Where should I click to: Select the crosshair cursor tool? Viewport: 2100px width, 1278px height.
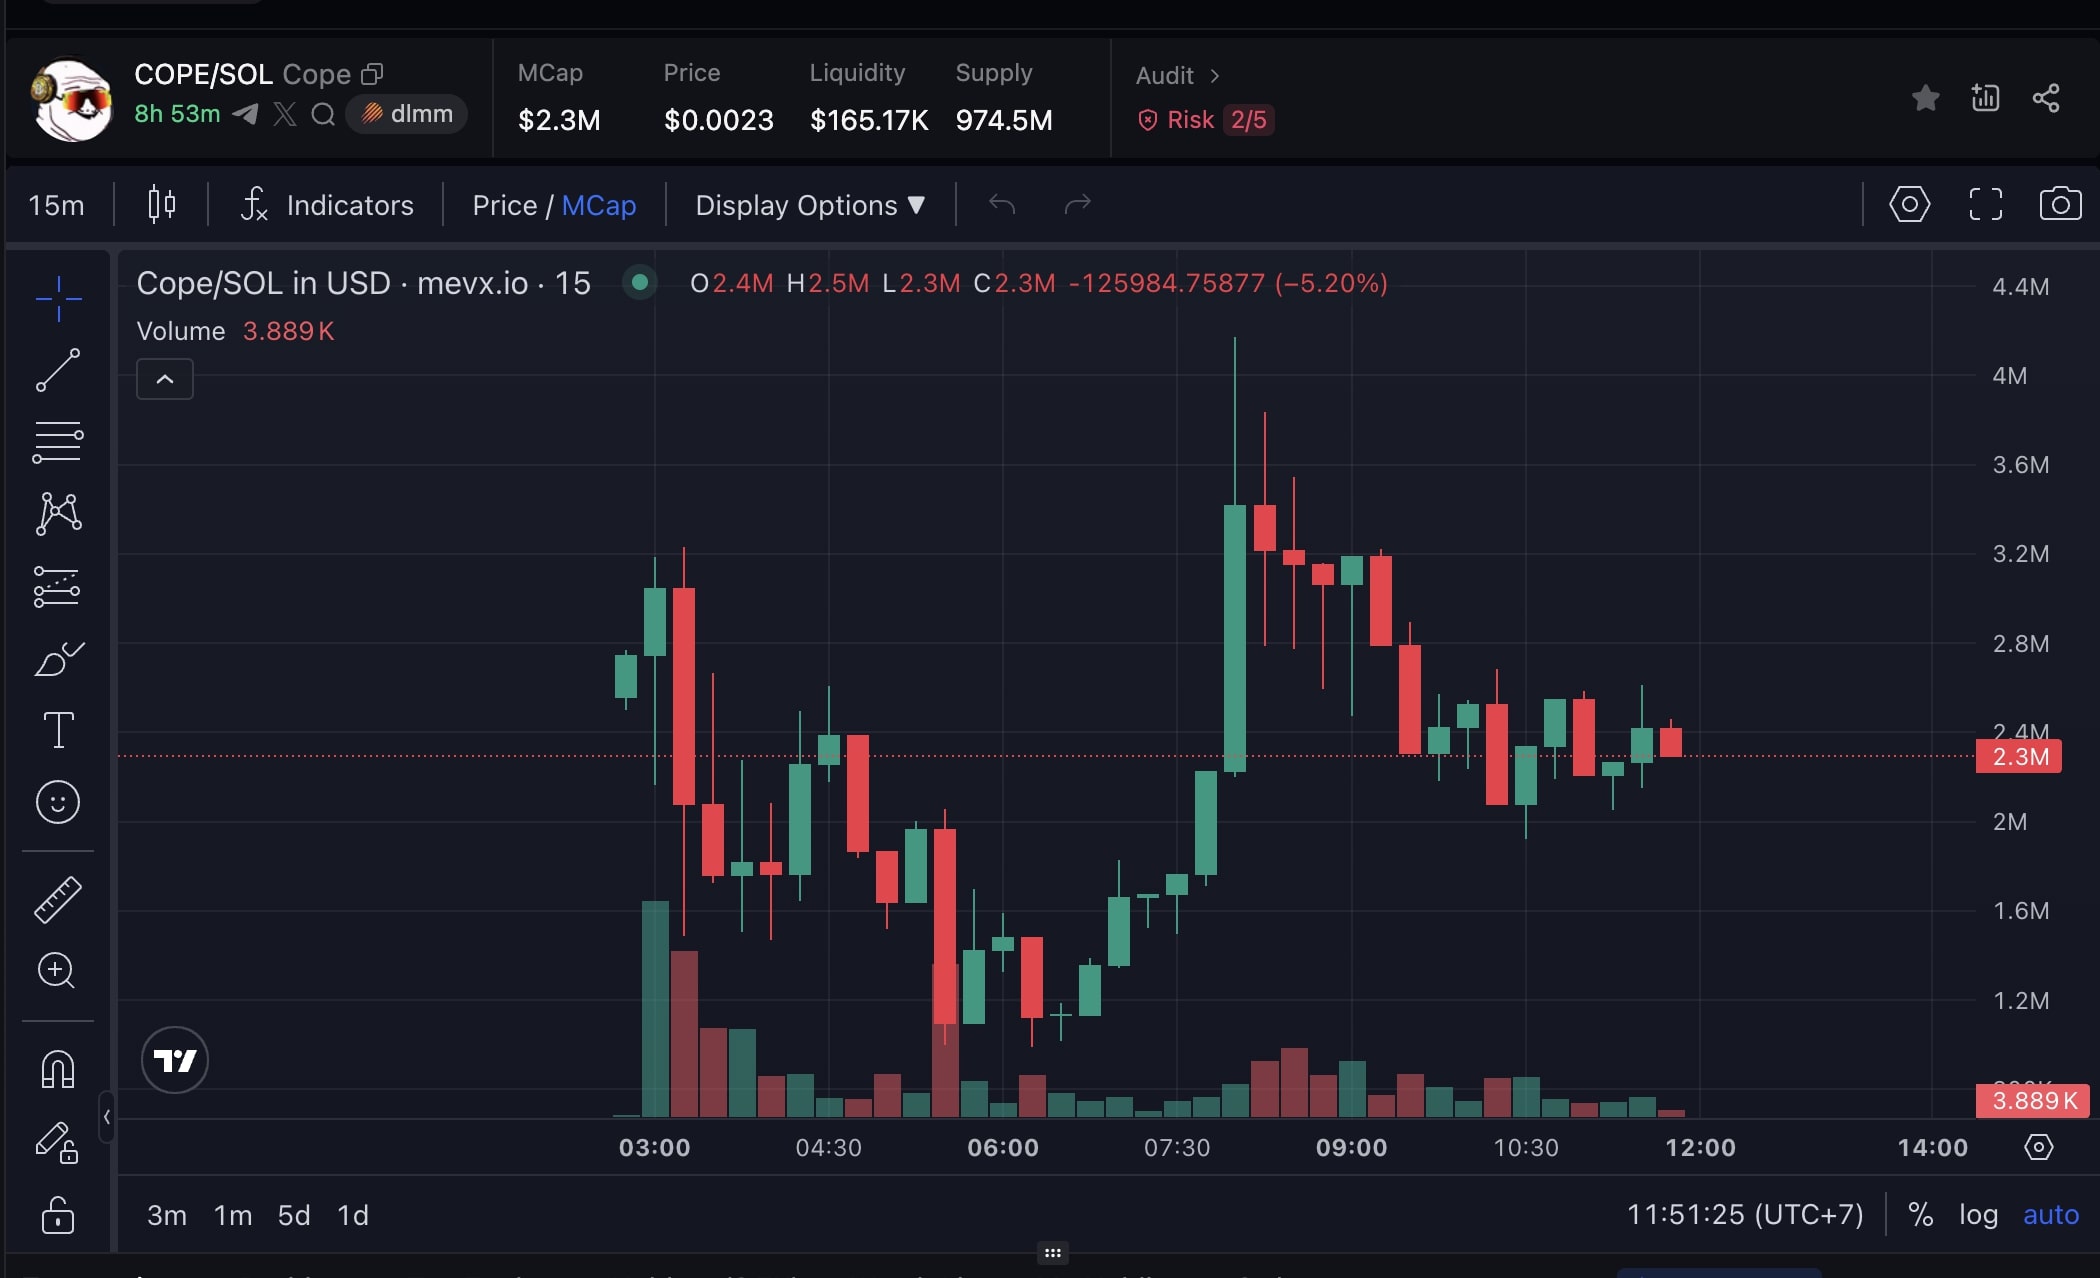58,298
